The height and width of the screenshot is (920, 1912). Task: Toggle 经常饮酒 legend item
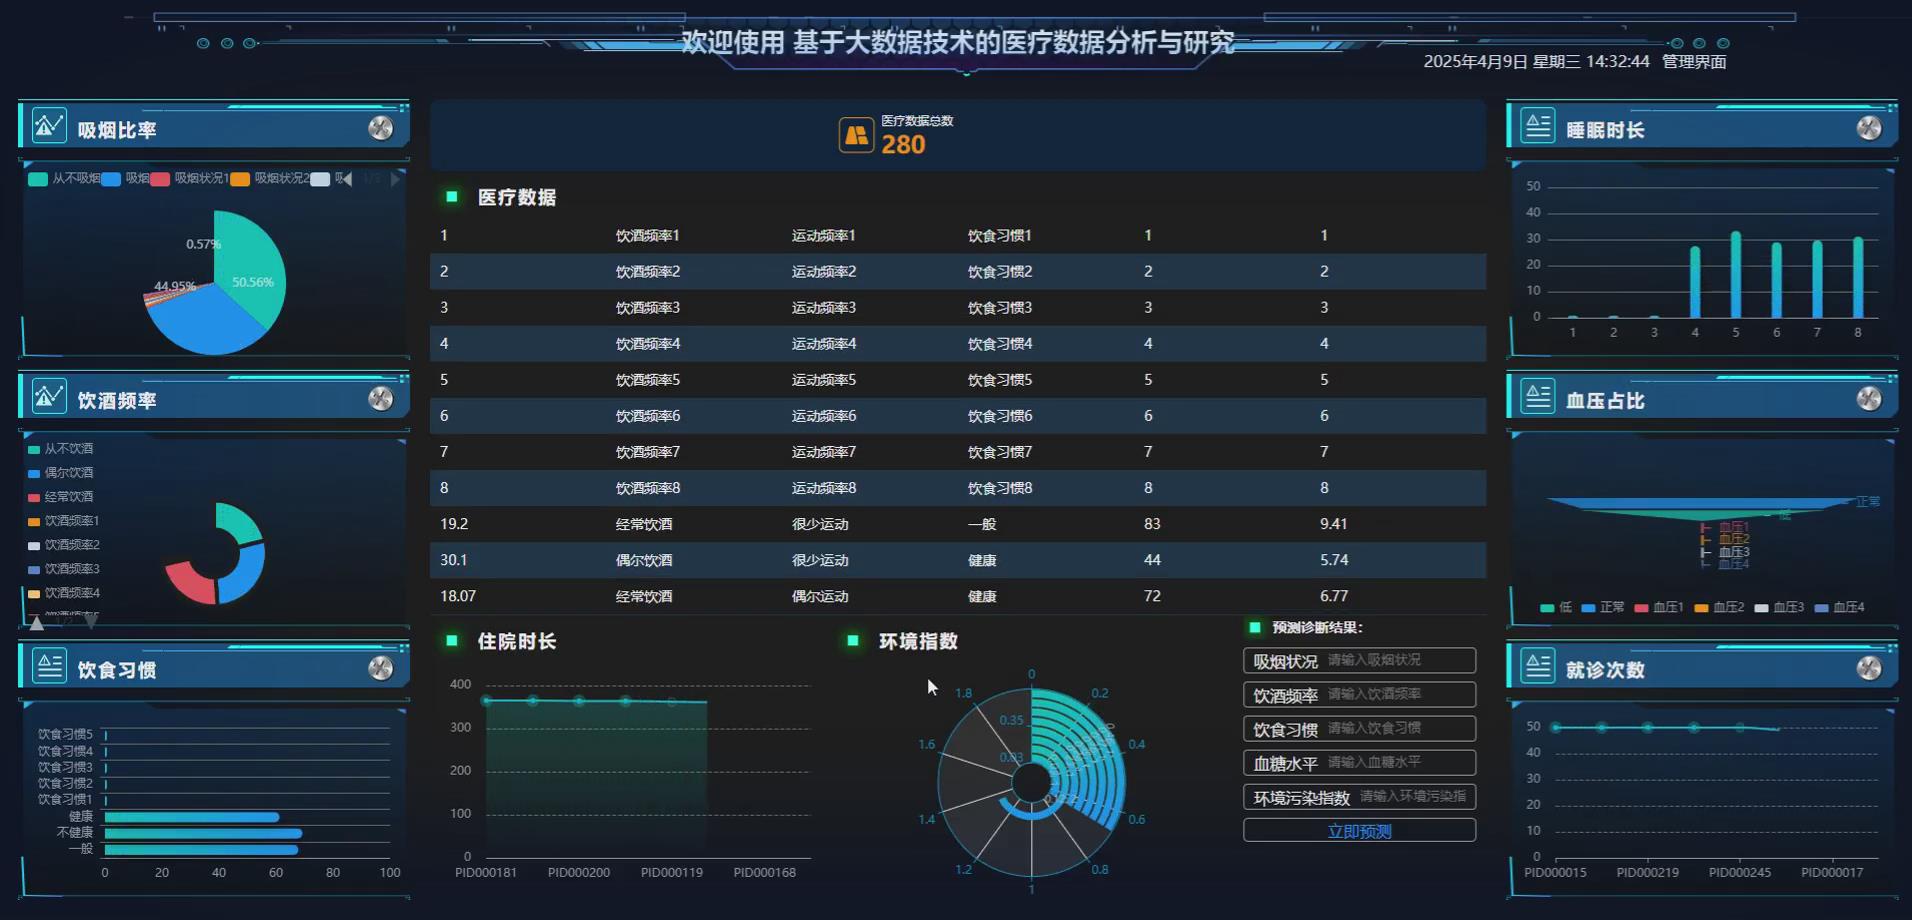tap(60, 497)
